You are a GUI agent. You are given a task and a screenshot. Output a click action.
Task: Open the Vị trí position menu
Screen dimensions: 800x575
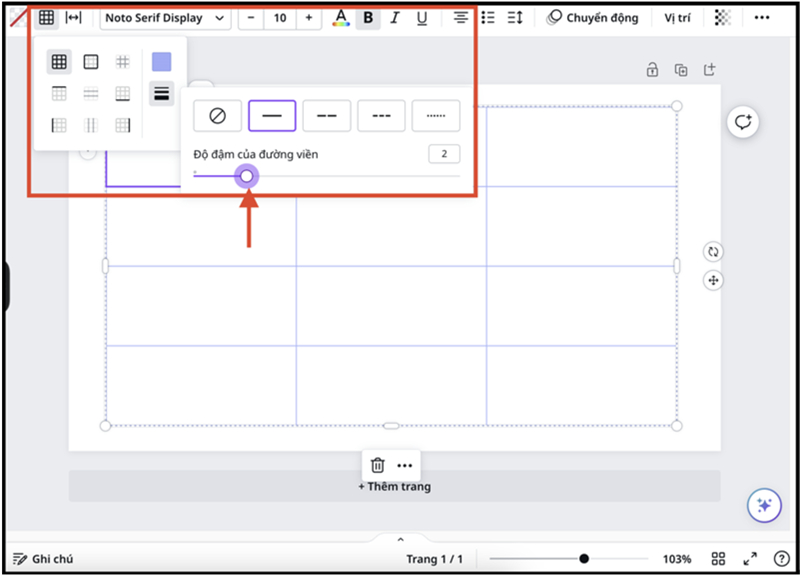point(677,18)
